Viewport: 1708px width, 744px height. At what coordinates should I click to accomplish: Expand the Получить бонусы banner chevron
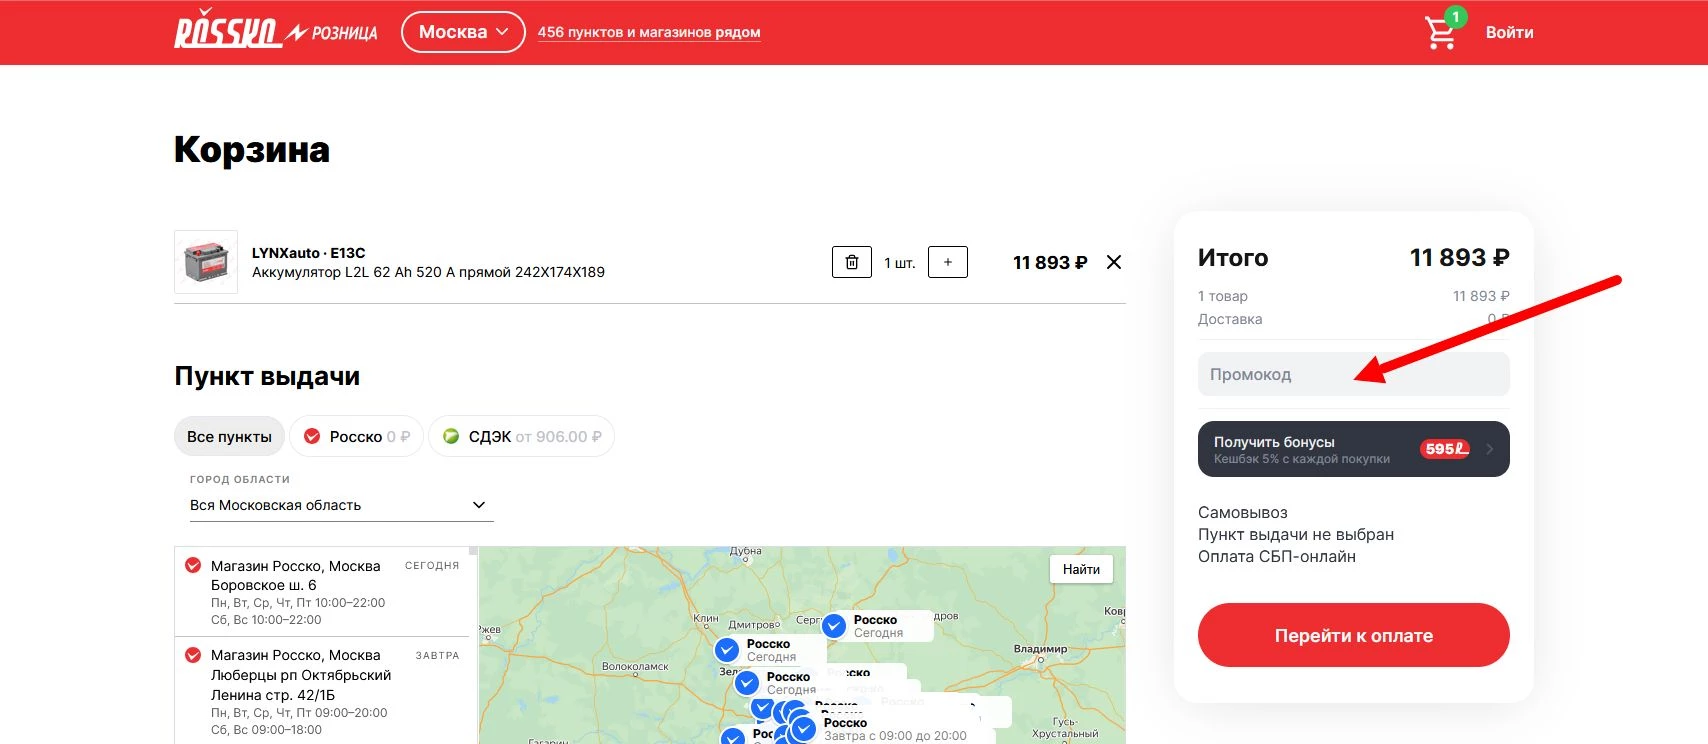pyautogui.click(x=1489, y=449)
